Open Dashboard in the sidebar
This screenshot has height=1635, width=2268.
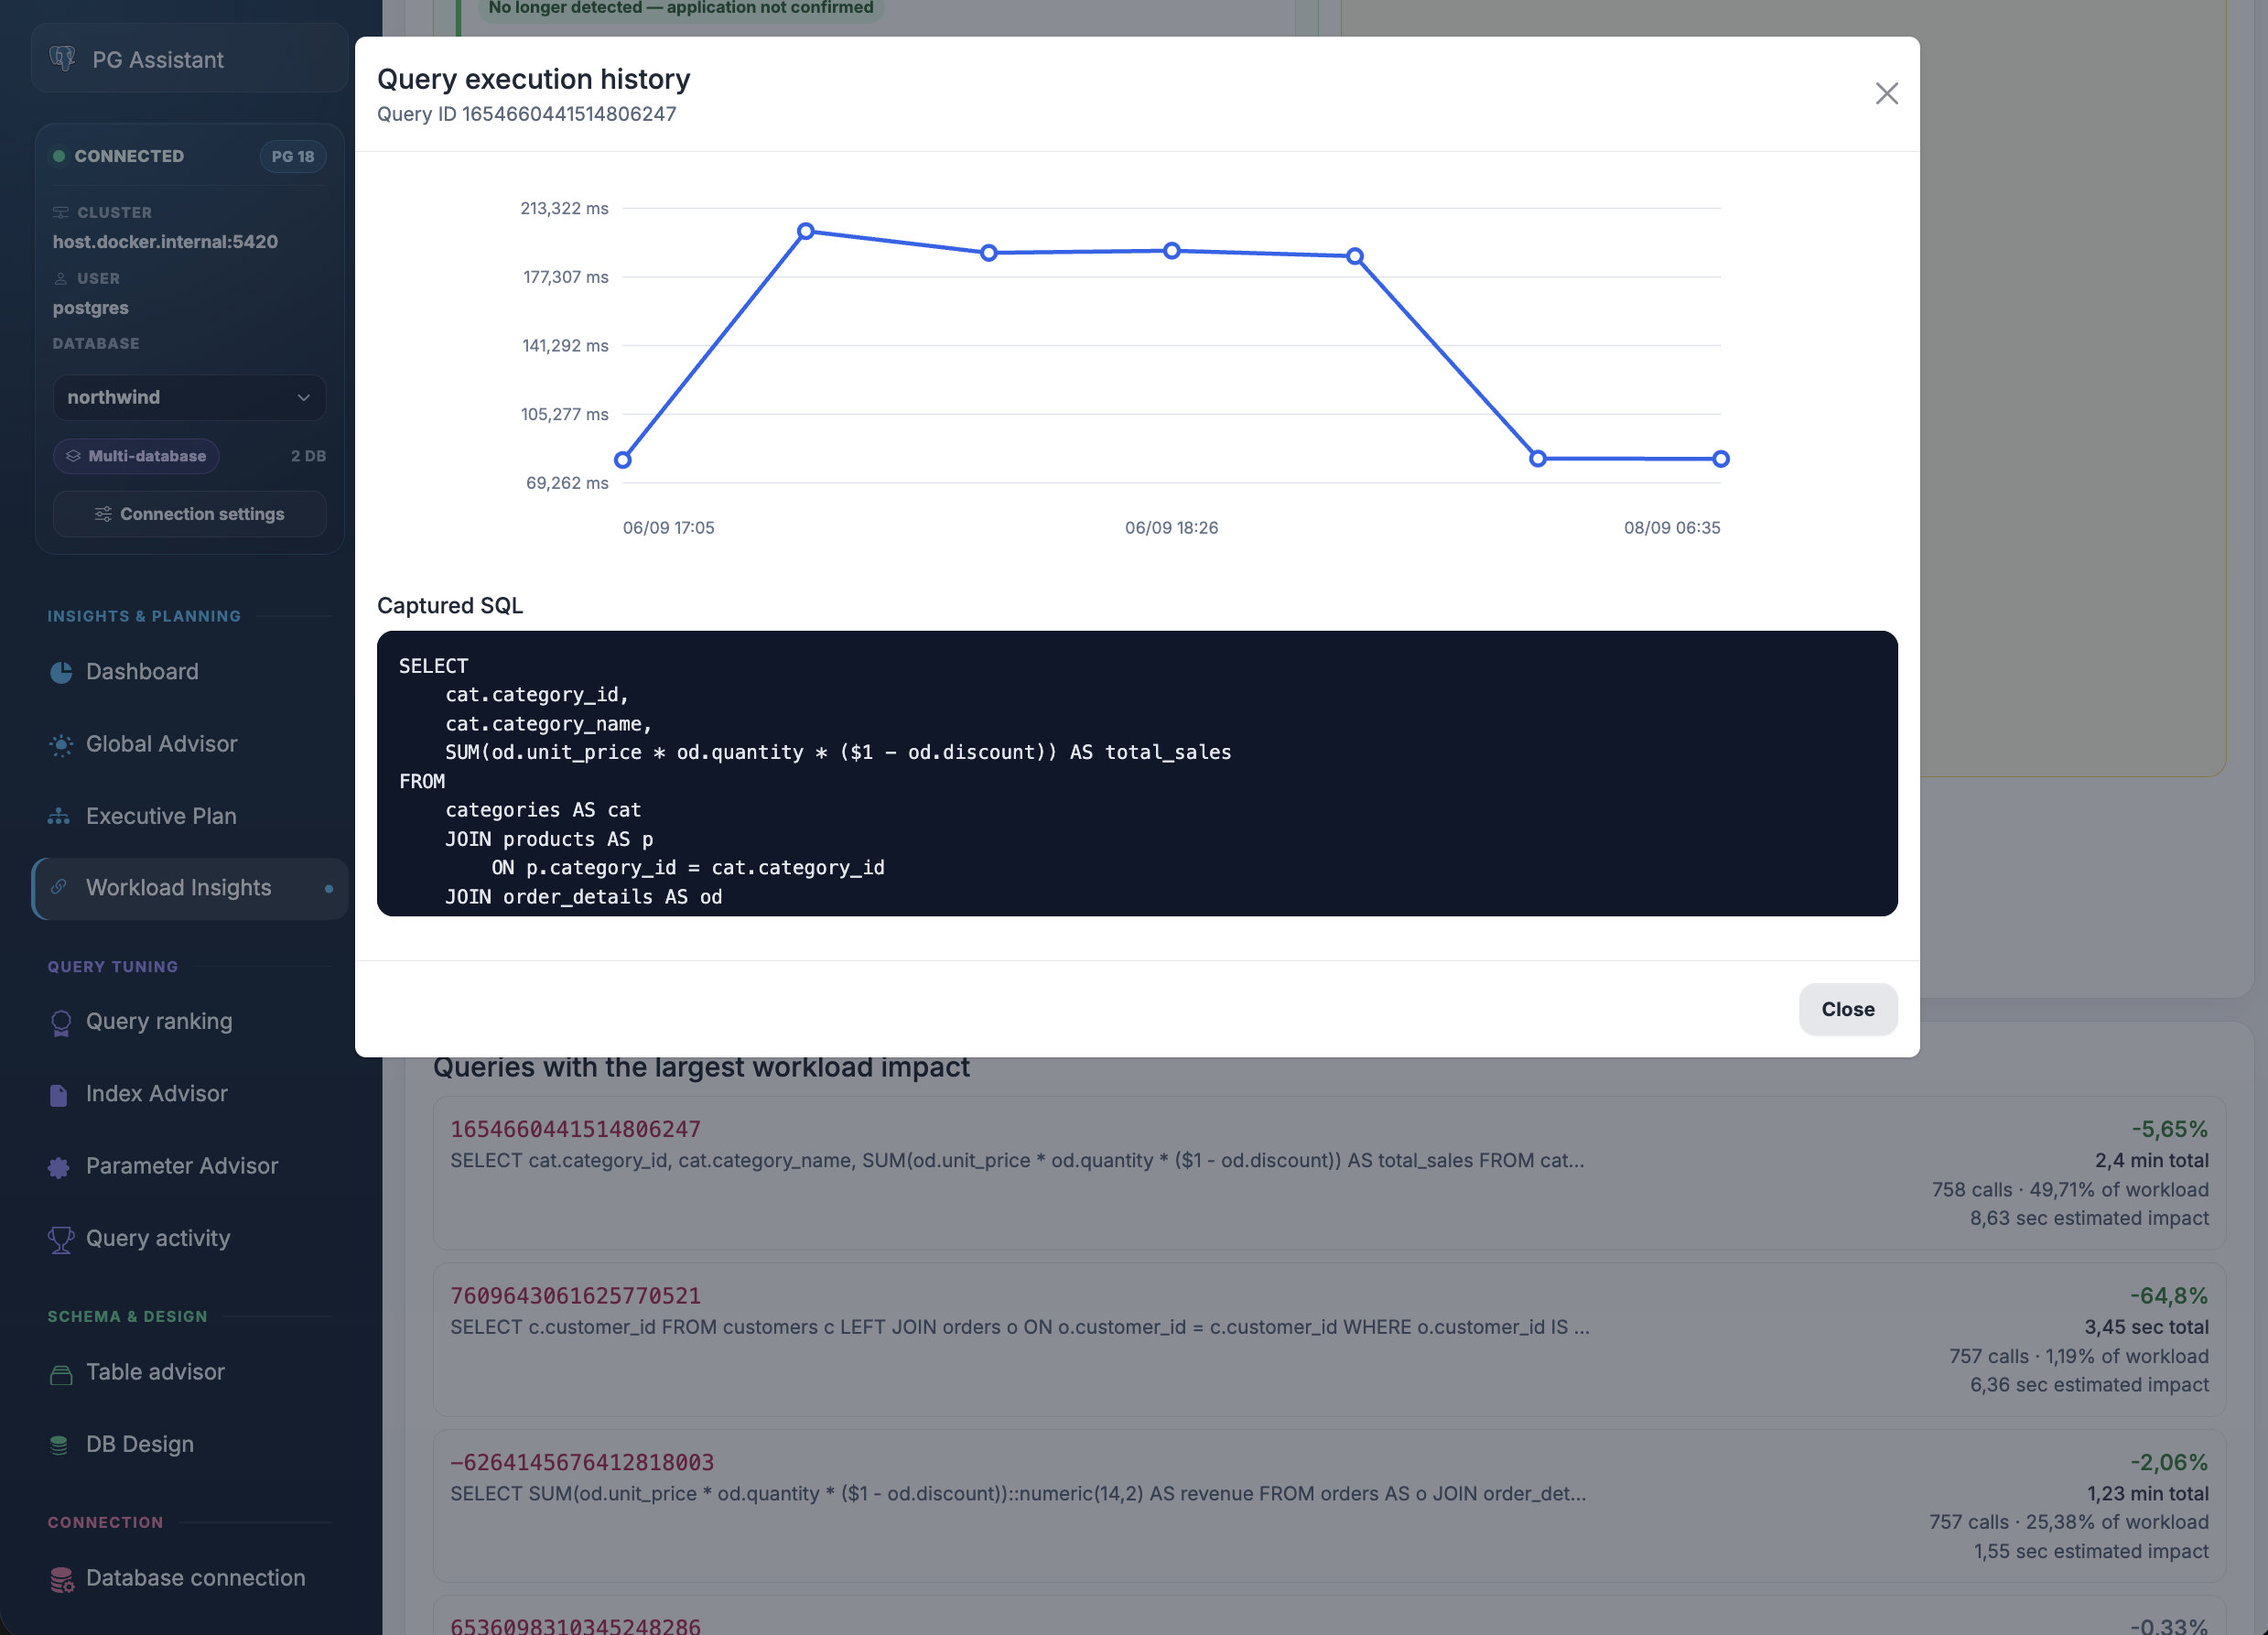[189, 672]
